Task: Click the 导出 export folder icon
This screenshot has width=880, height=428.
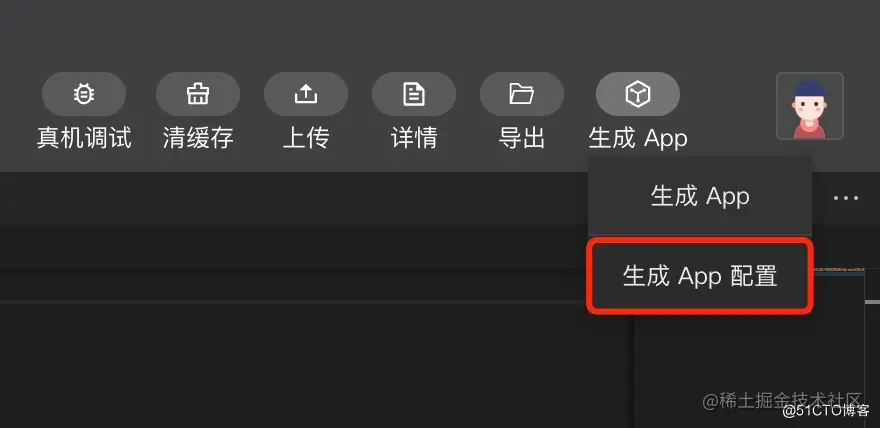Action: [522, 94]
